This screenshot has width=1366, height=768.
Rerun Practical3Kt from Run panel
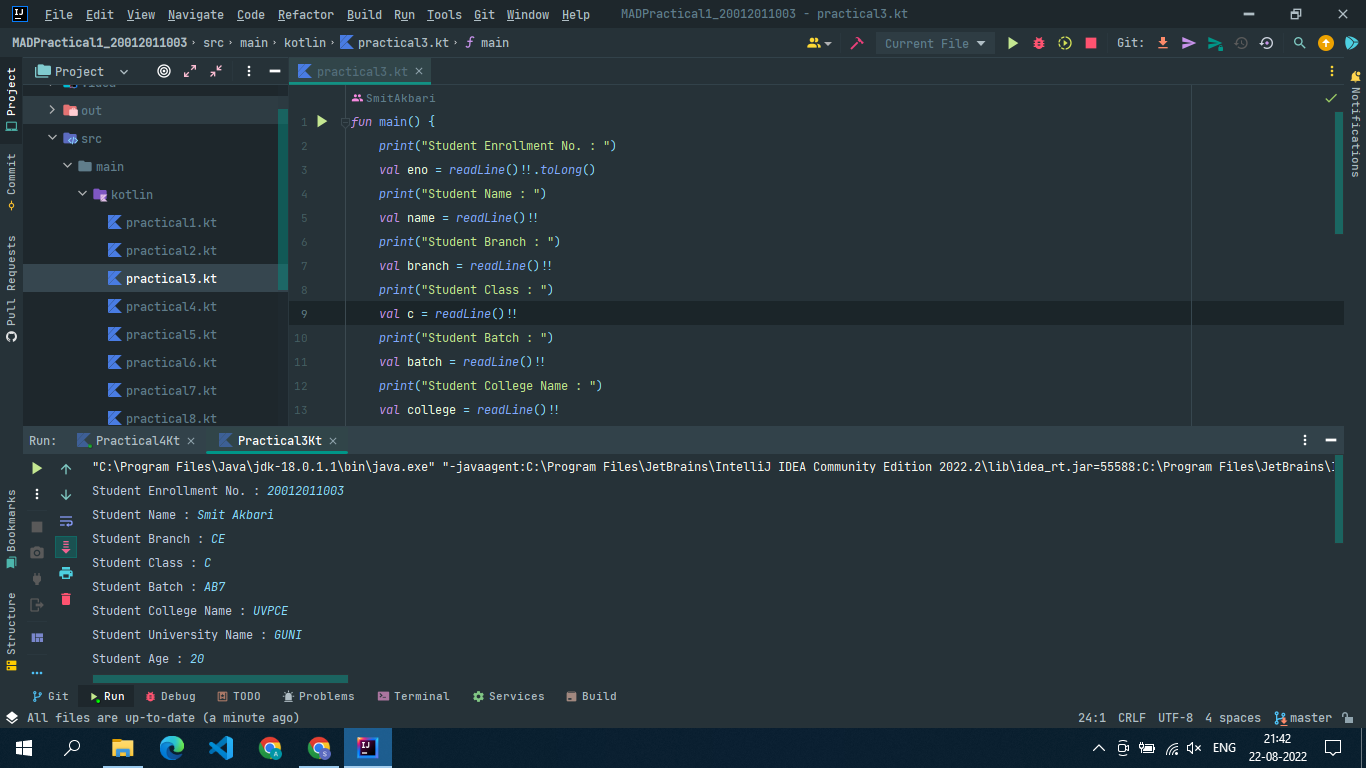pos(37,468)
